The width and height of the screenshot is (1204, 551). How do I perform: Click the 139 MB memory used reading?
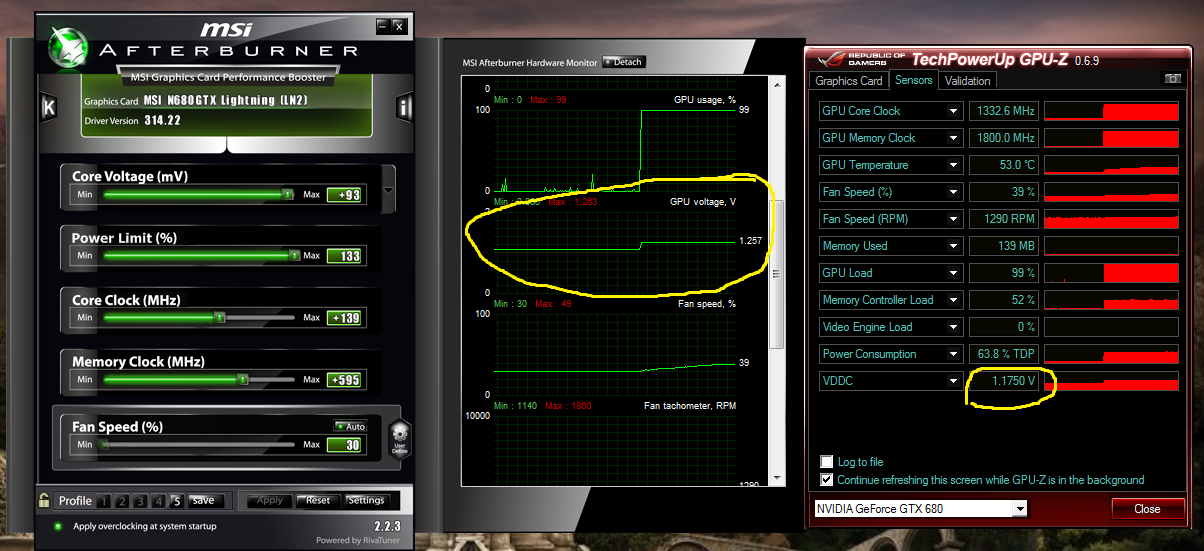[1004, 246]
